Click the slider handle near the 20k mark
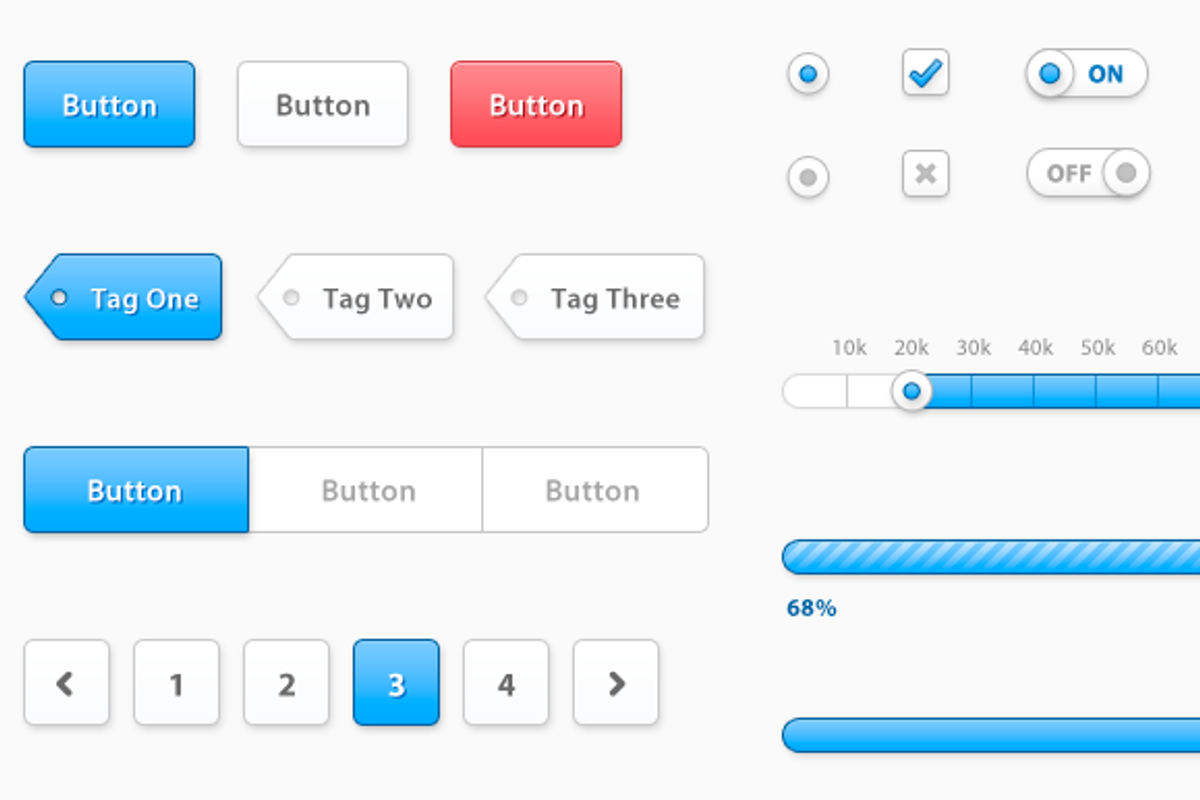Screen dimensions: 1200x800 912,392
